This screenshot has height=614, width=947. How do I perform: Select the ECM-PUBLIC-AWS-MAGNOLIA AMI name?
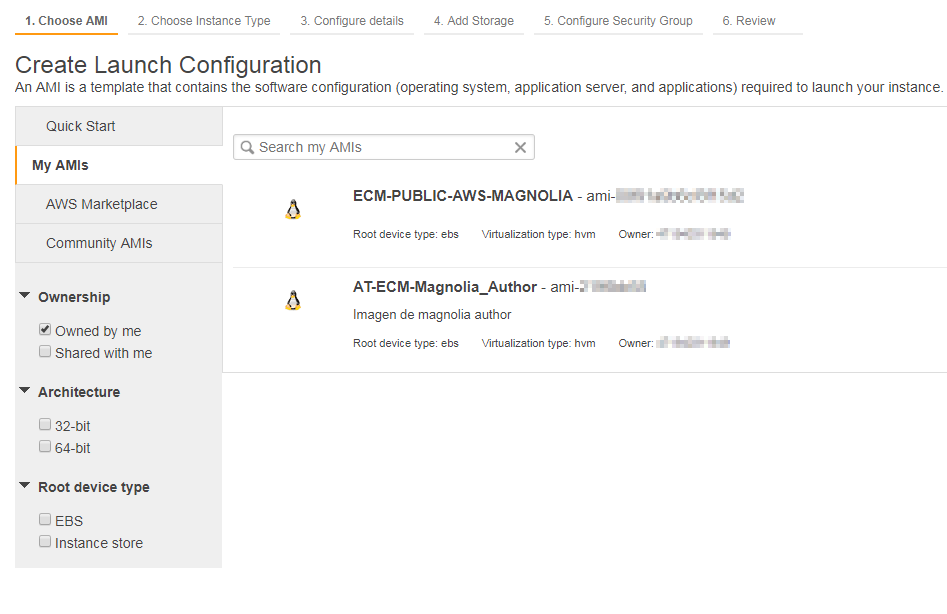463,196
